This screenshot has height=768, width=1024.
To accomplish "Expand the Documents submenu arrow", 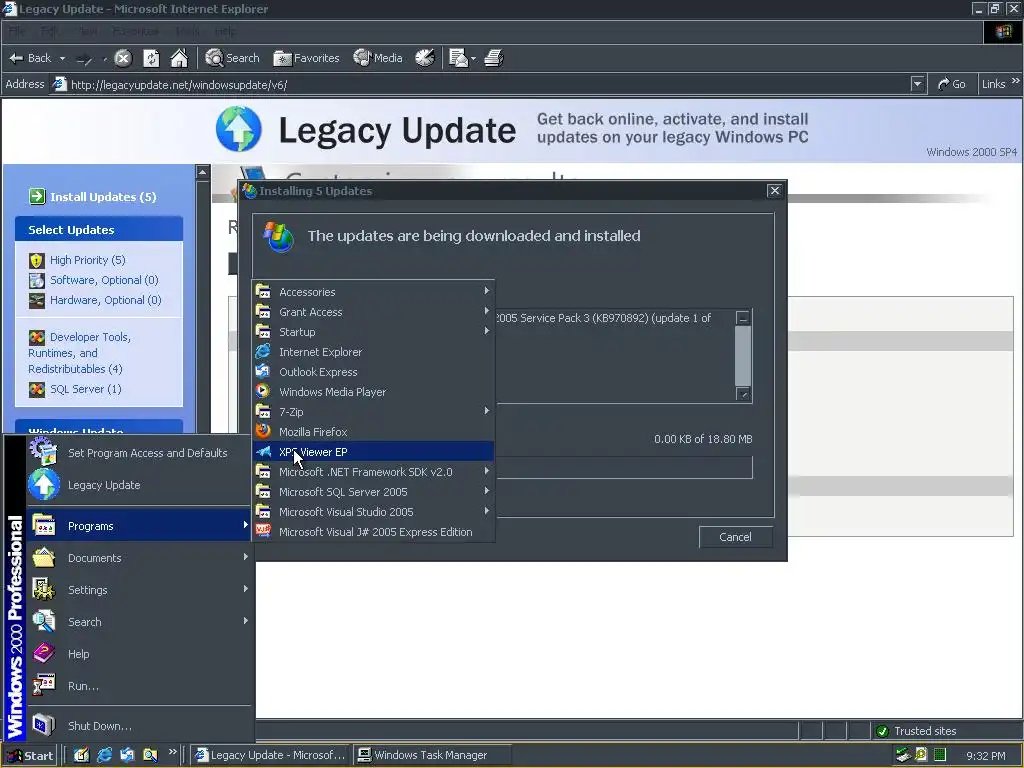I will click(x=246, y=556).
